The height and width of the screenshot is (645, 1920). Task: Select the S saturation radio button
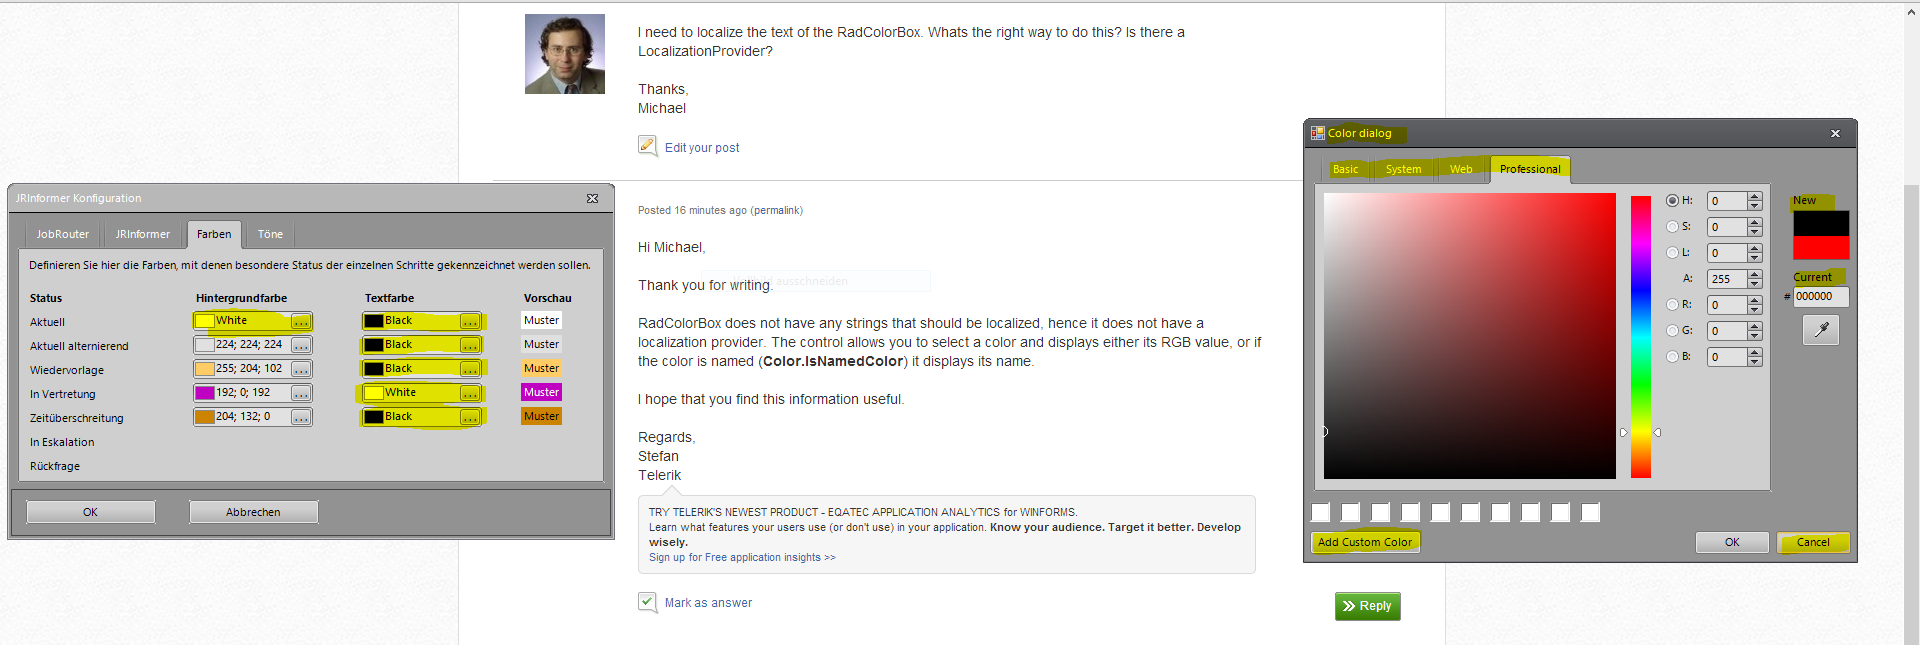[1672, 226]
